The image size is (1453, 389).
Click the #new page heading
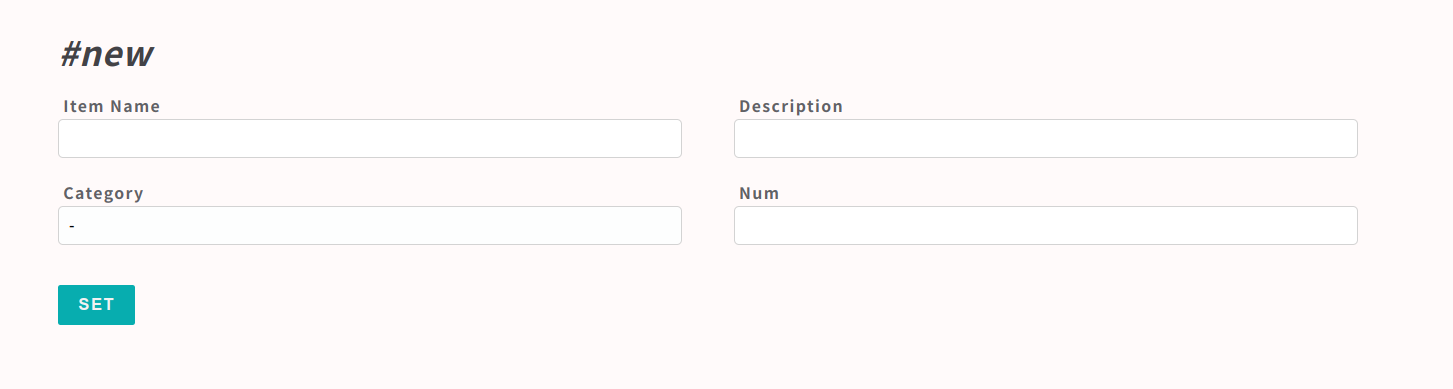coord(106,55)
